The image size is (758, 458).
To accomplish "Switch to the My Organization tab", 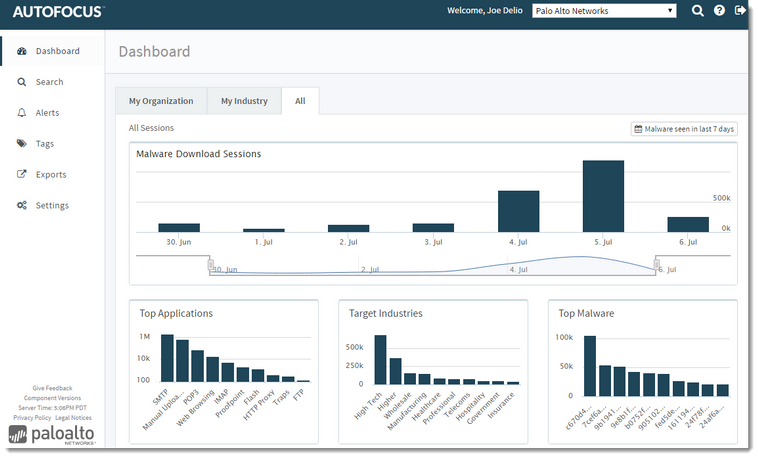I will coord(161,101).
